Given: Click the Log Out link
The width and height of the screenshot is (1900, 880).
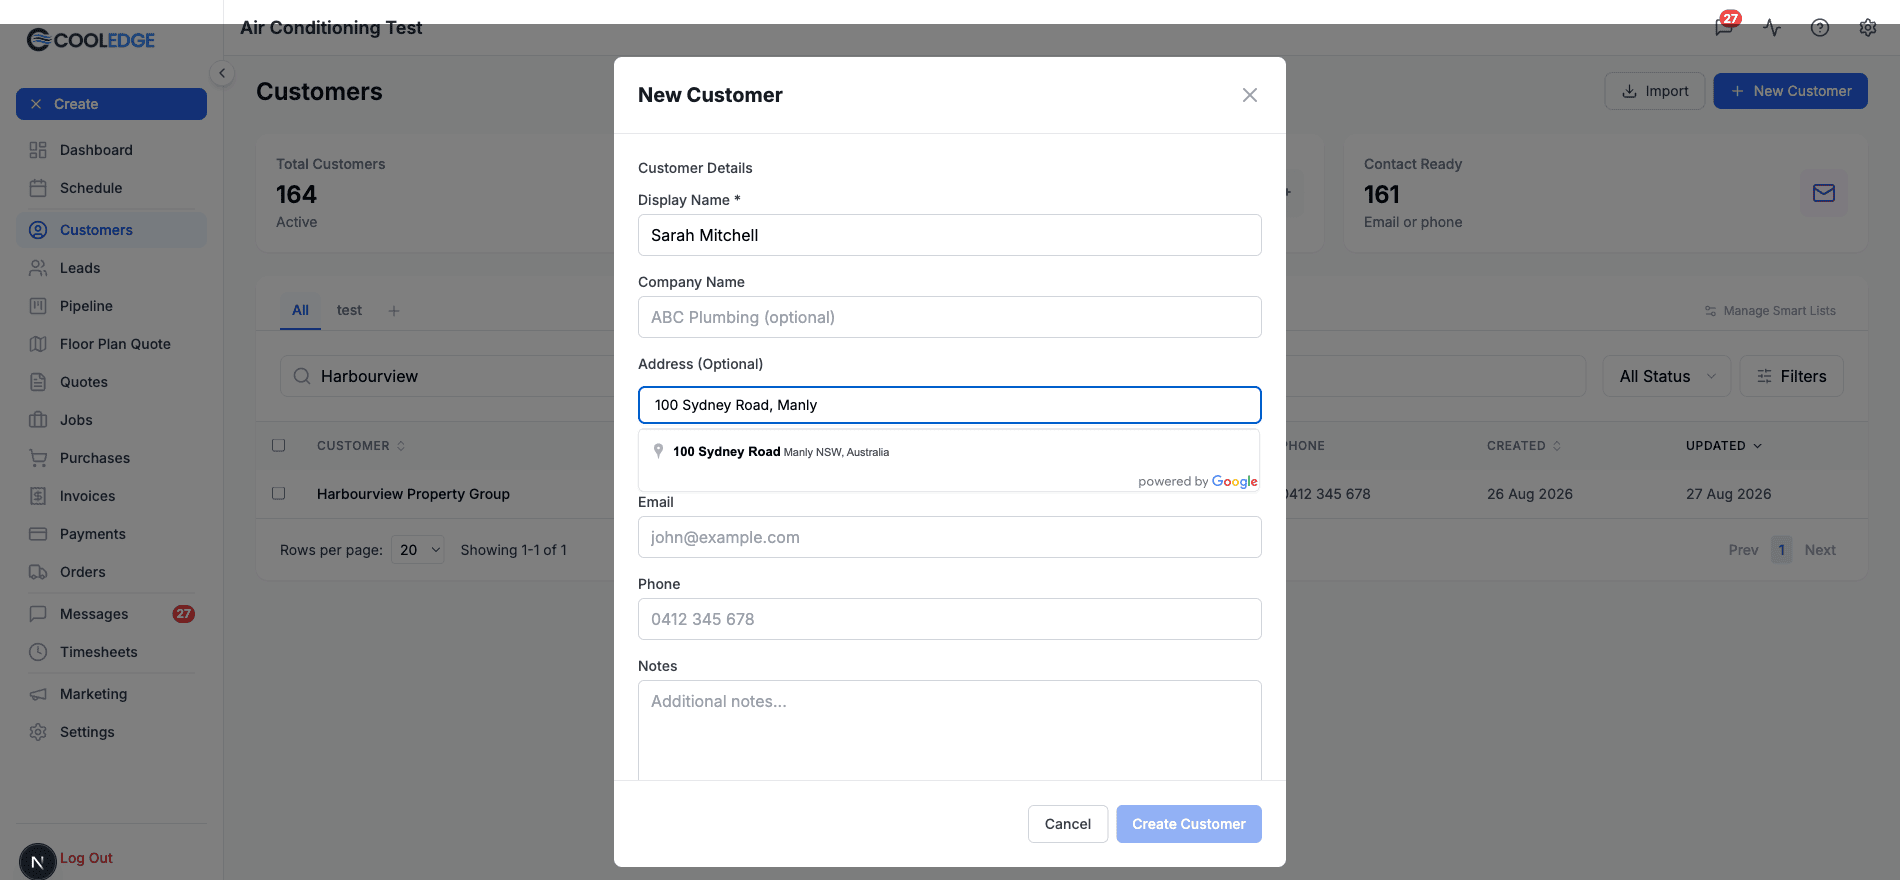Looking at the screenshot, I should click(86, 858).
